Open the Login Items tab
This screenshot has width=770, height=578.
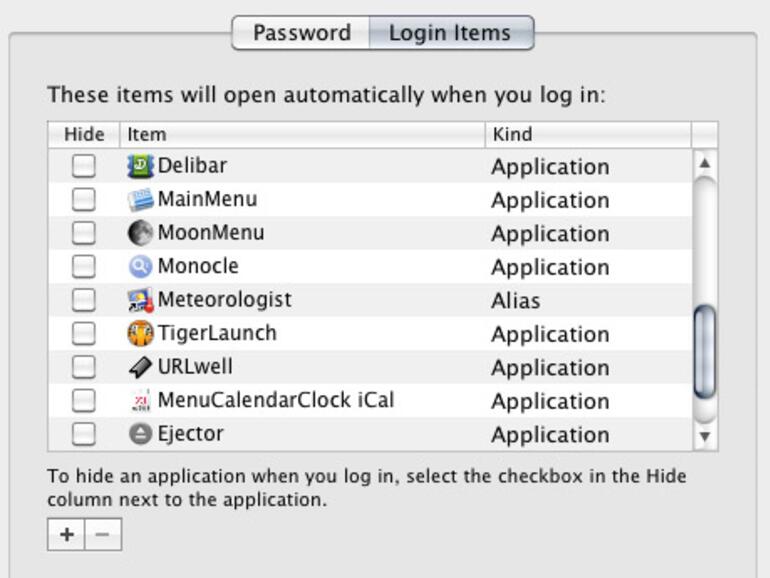tap(450, 33)
